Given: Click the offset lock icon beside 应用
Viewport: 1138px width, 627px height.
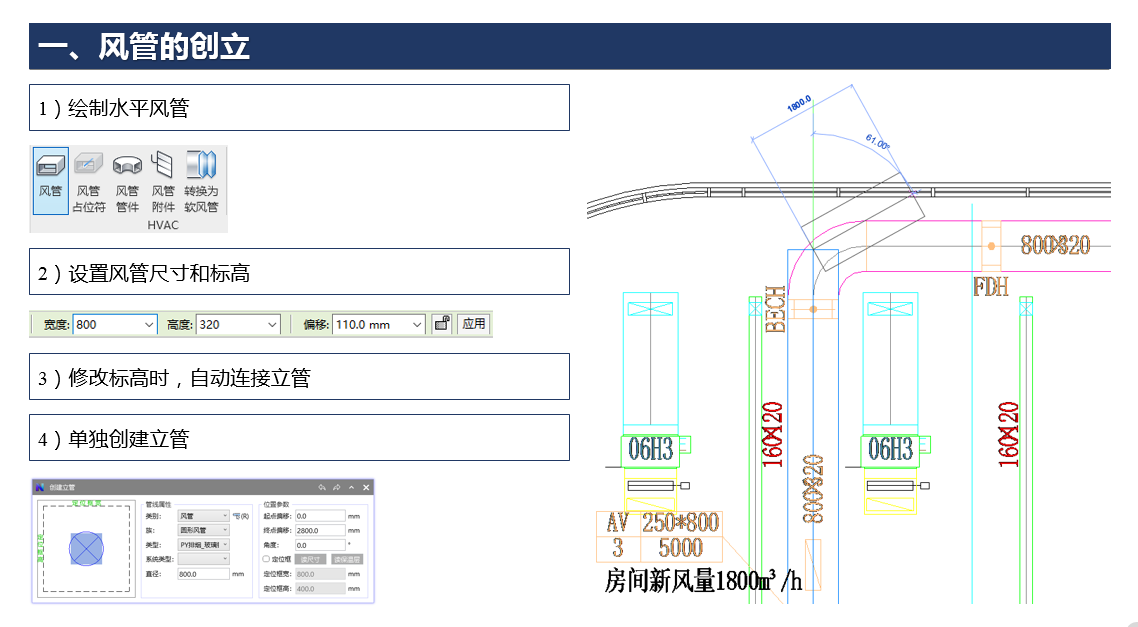Looking at the screenshot, I should (x=441, y=324).
